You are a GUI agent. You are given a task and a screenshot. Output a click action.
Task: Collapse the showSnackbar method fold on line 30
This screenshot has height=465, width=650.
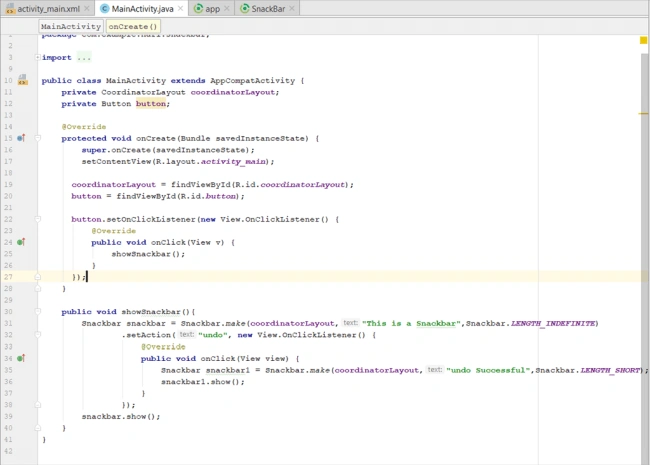38,311
